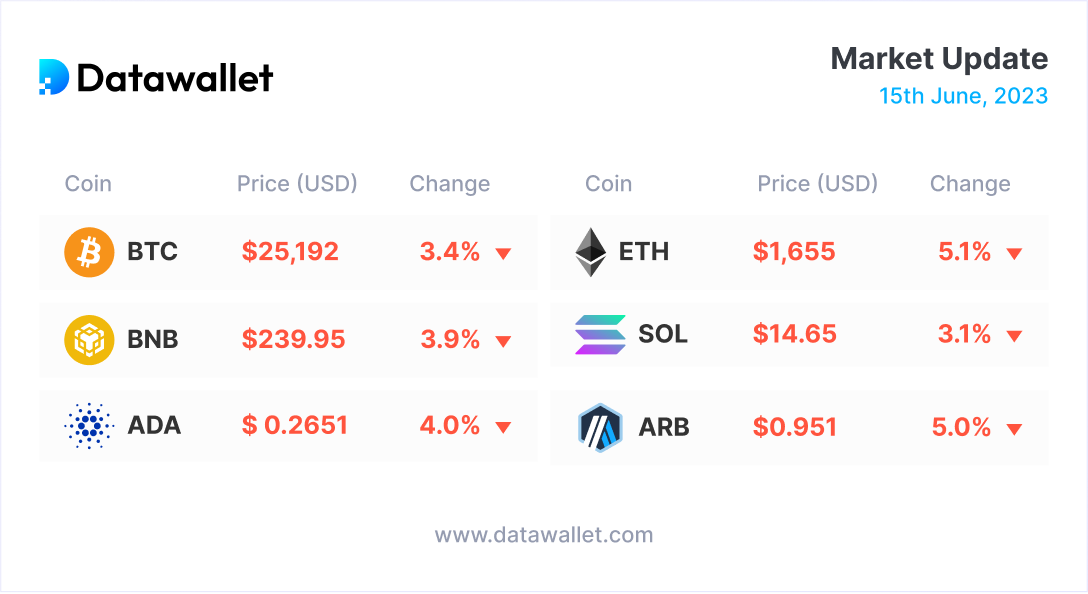This screenshot has width=1088, height=594.
Task: Select the 15th June, 2023 date
Action: click(963, 96)
